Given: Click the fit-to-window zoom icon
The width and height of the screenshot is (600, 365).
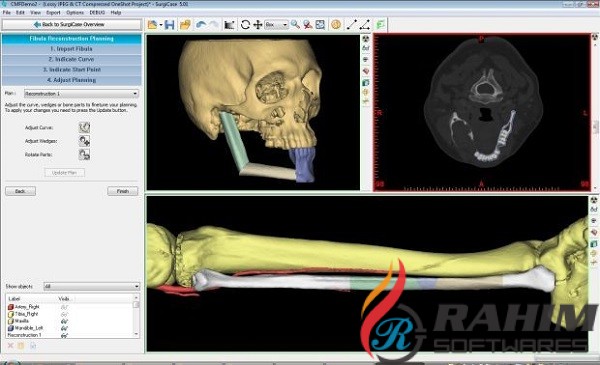Looking at the screenshot, I should point(320,25).
